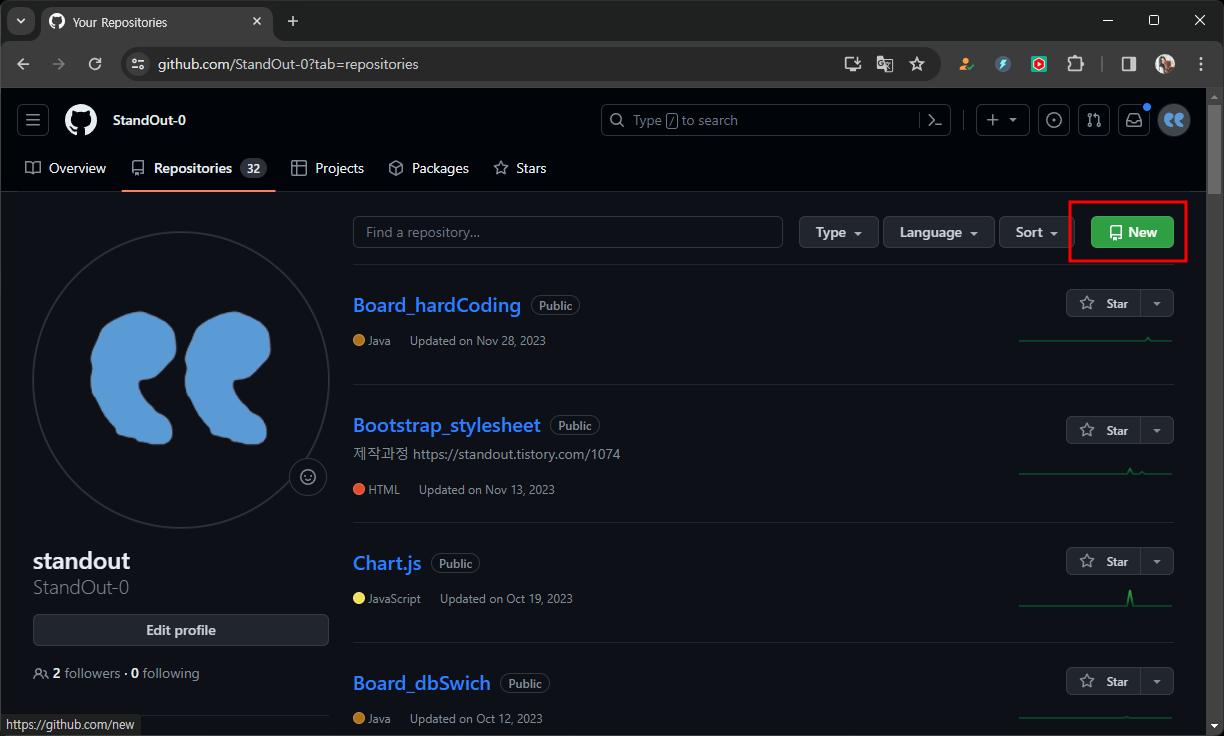Click the lightning bolt extension icon
The image size is (1224, 736).
[x=1003, y=64]
